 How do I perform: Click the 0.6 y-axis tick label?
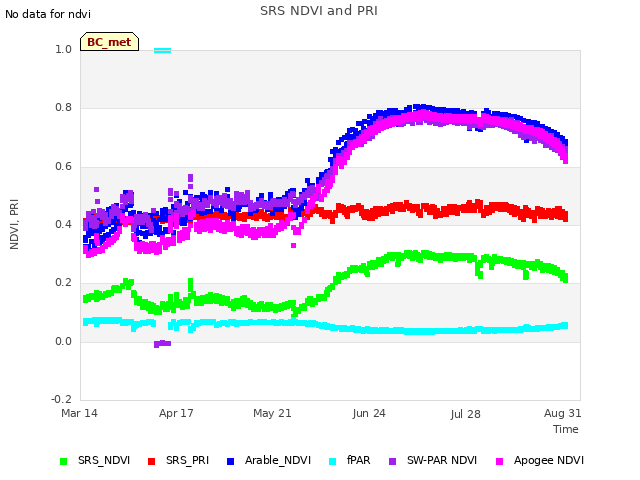point(64,167)
